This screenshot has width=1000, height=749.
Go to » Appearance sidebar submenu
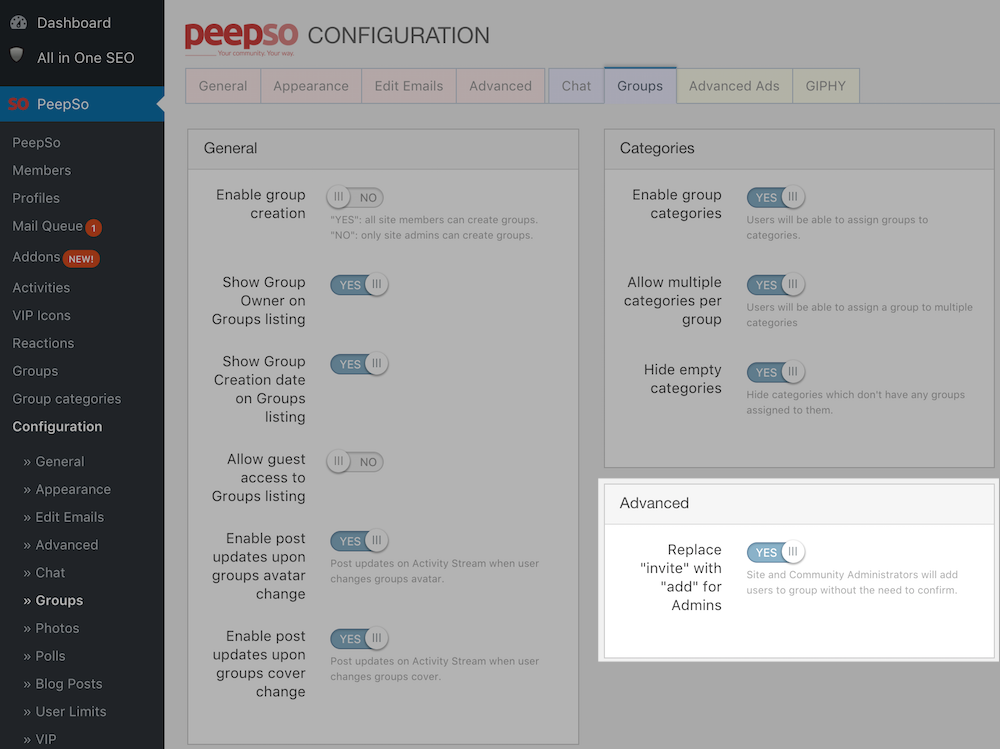(x=67, y=489)
